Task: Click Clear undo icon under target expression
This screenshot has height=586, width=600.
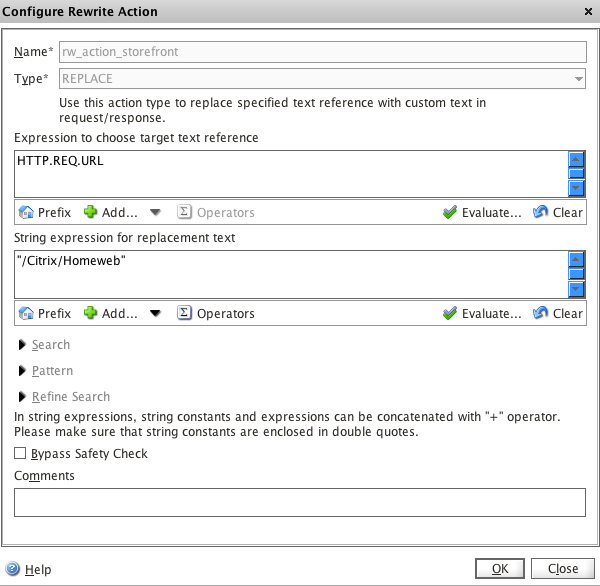Action: pos(540,212)
